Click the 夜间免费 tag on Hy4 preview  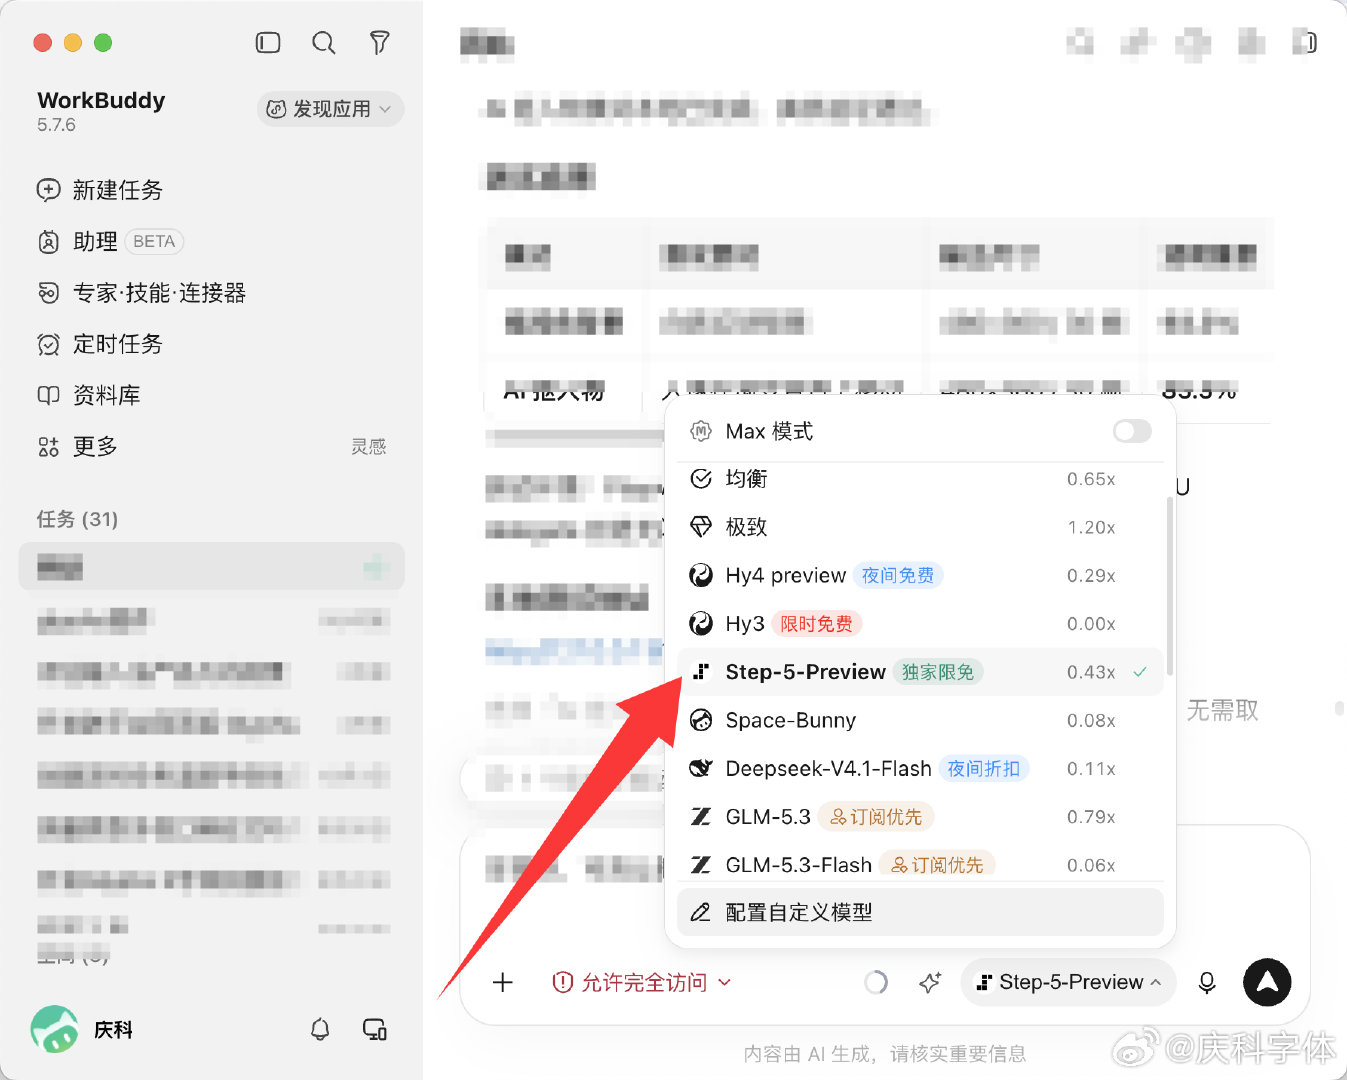pyautogui.click(x=898, y=575)
